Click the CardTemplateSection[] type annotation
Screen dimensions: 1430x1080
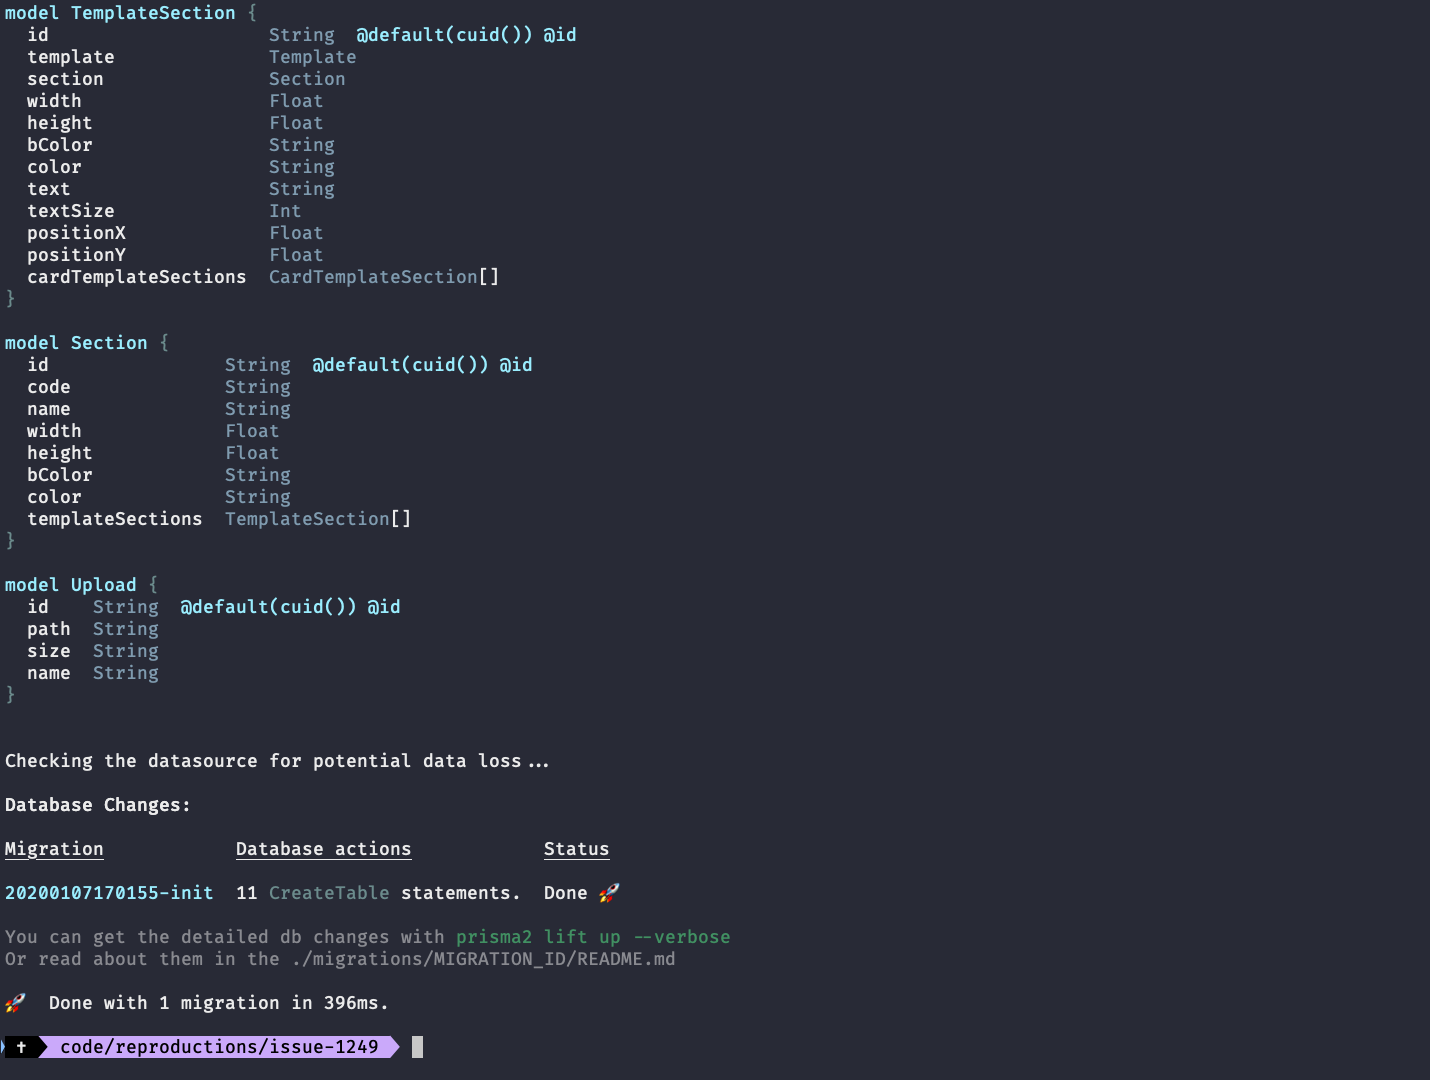tap(383, 276)
